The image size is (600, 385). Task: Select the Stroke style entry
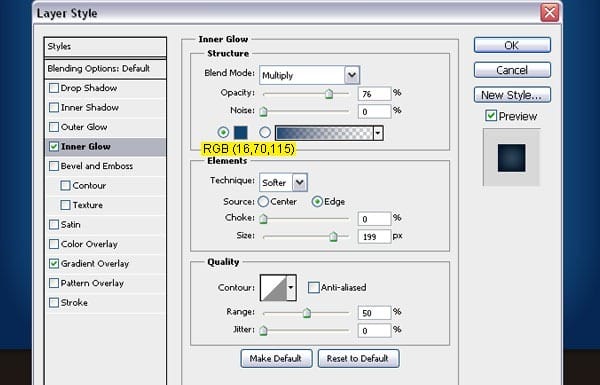point(105,303)
